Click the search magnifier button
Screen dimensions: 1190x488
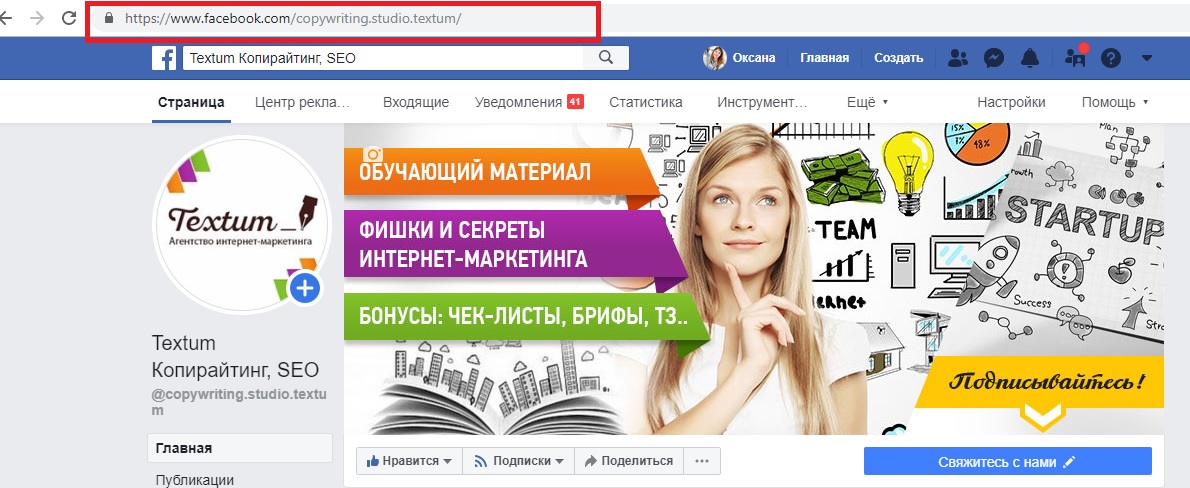[606, 58]
